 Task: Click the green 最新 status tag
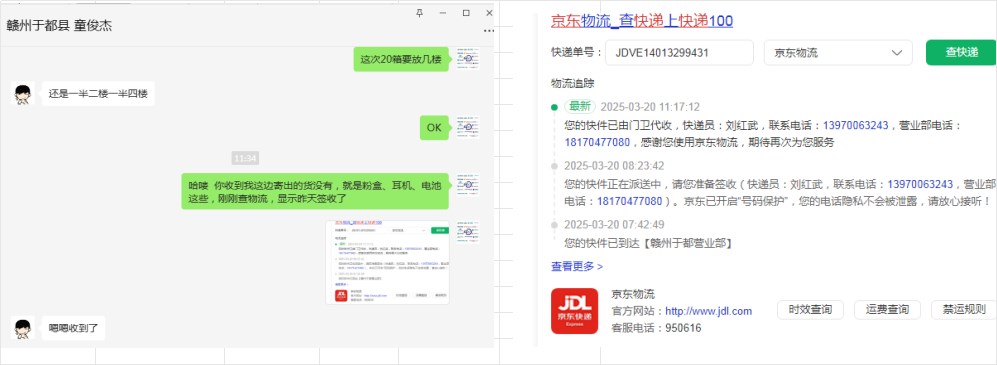(580, 106)
